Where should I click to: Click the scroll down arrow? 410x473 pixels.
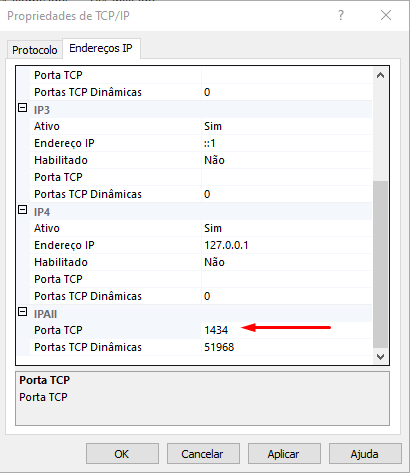tap(380, 357)
